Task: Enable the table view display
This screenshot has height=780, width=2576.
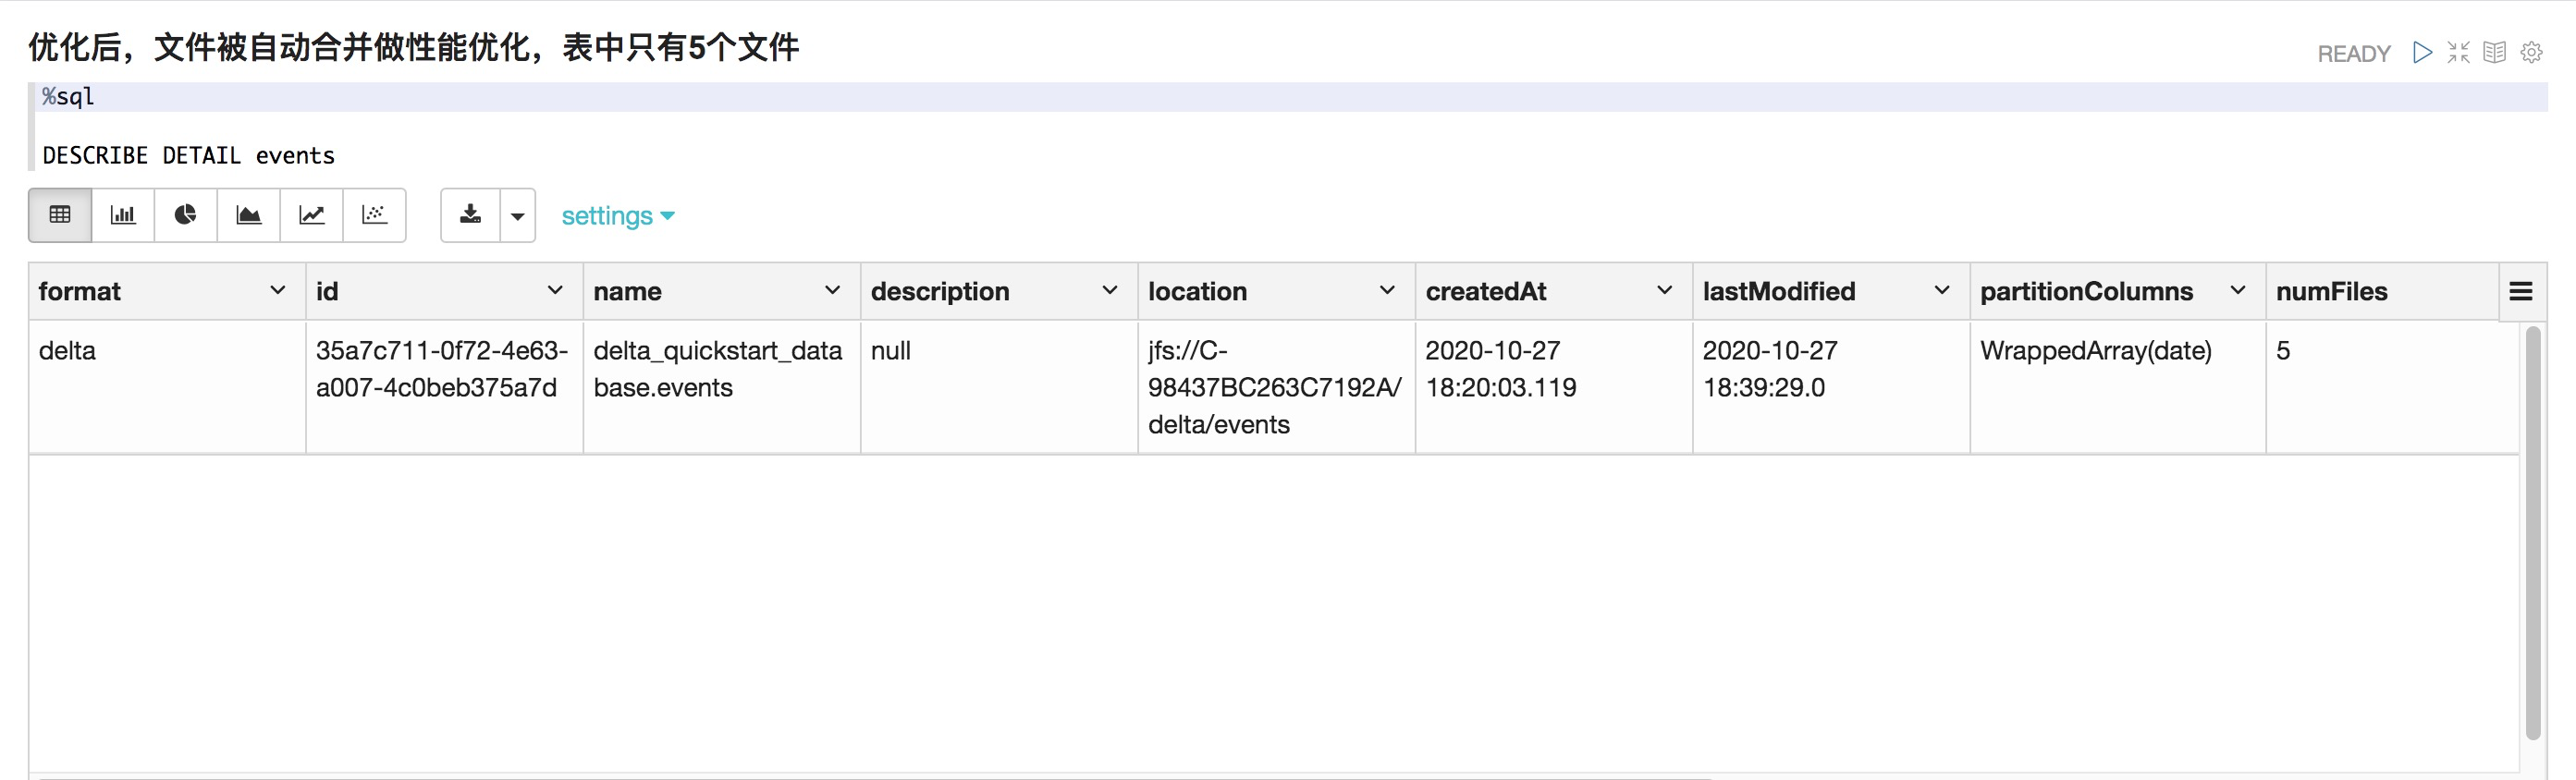Action: [60, 215]
